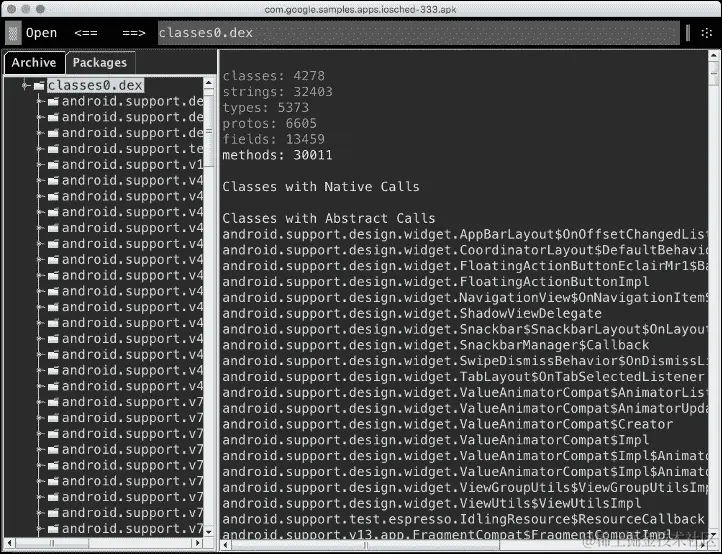Image resolution: width=722 pixels, height=554 pixels.
Task: Click the tree panel scroll-down arrow
Action: 209,532
